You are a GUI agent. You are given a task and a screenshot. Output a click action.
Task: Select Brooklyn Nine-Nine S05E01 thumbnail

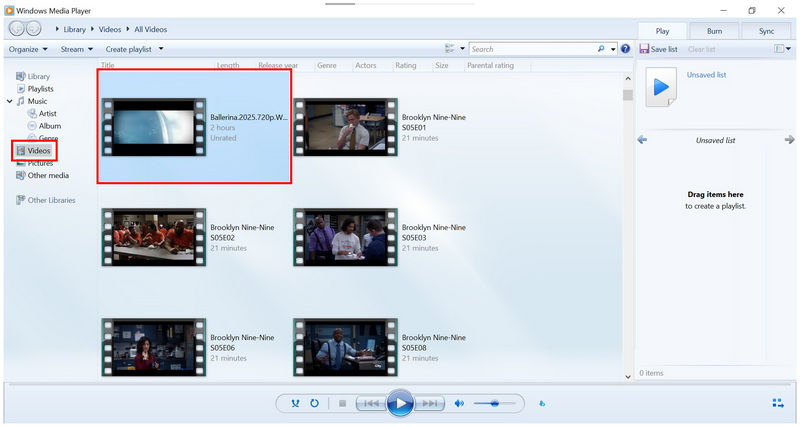tap(345, 127)
